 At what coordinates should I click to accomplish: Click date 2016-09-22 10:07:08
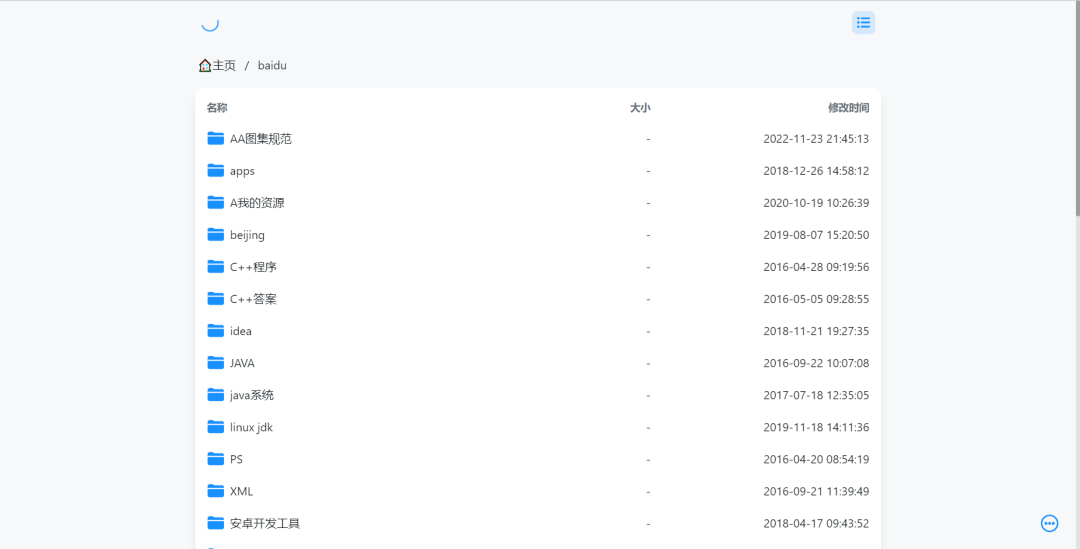(816, 363)
